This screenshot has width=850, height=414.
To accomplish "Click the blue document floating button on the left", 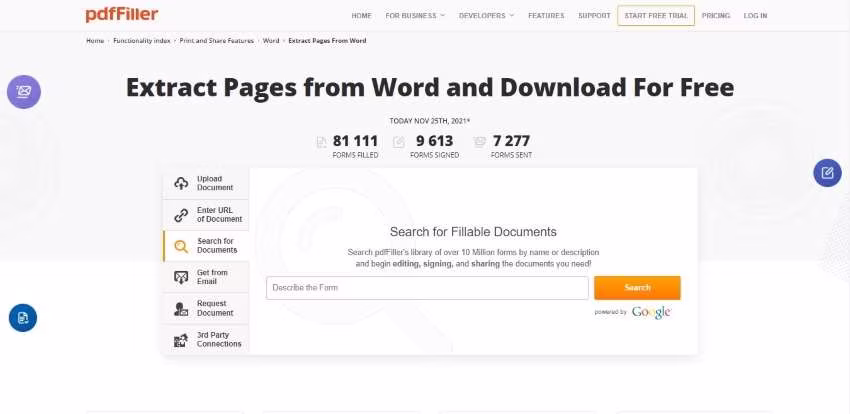I will pos(23,318).
